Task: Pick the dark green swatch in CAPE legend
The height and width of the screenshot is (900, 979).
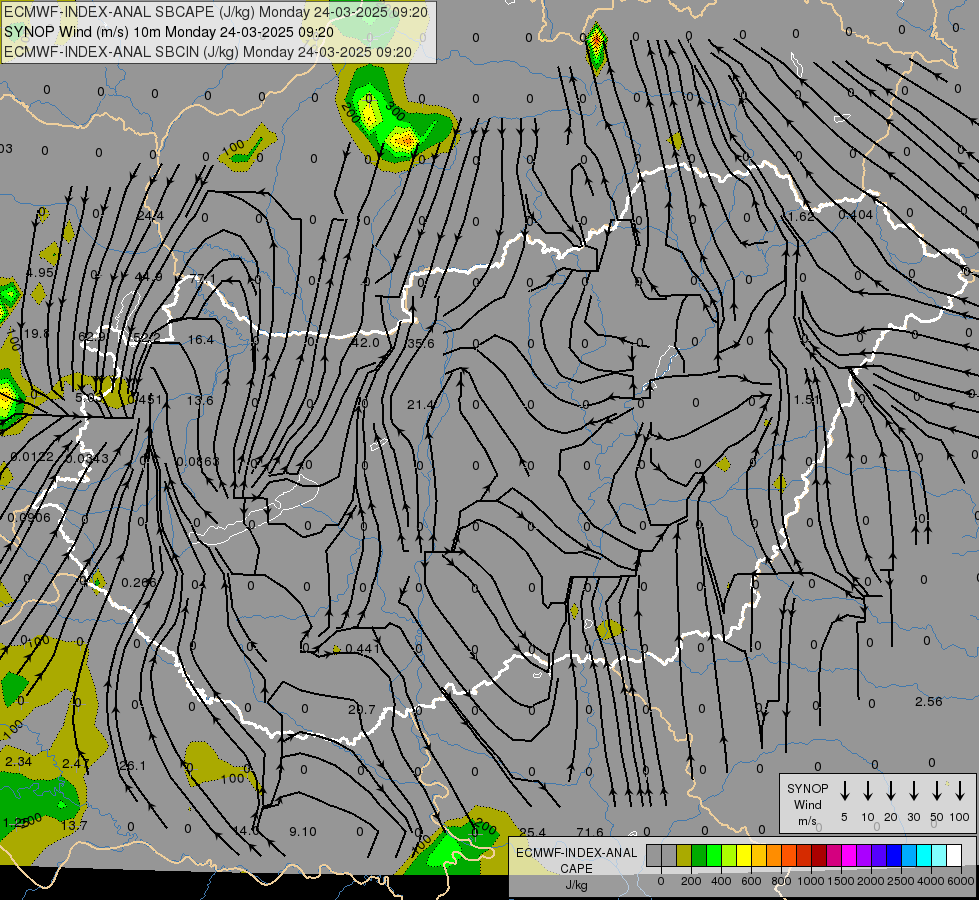Action: point(699,856)
